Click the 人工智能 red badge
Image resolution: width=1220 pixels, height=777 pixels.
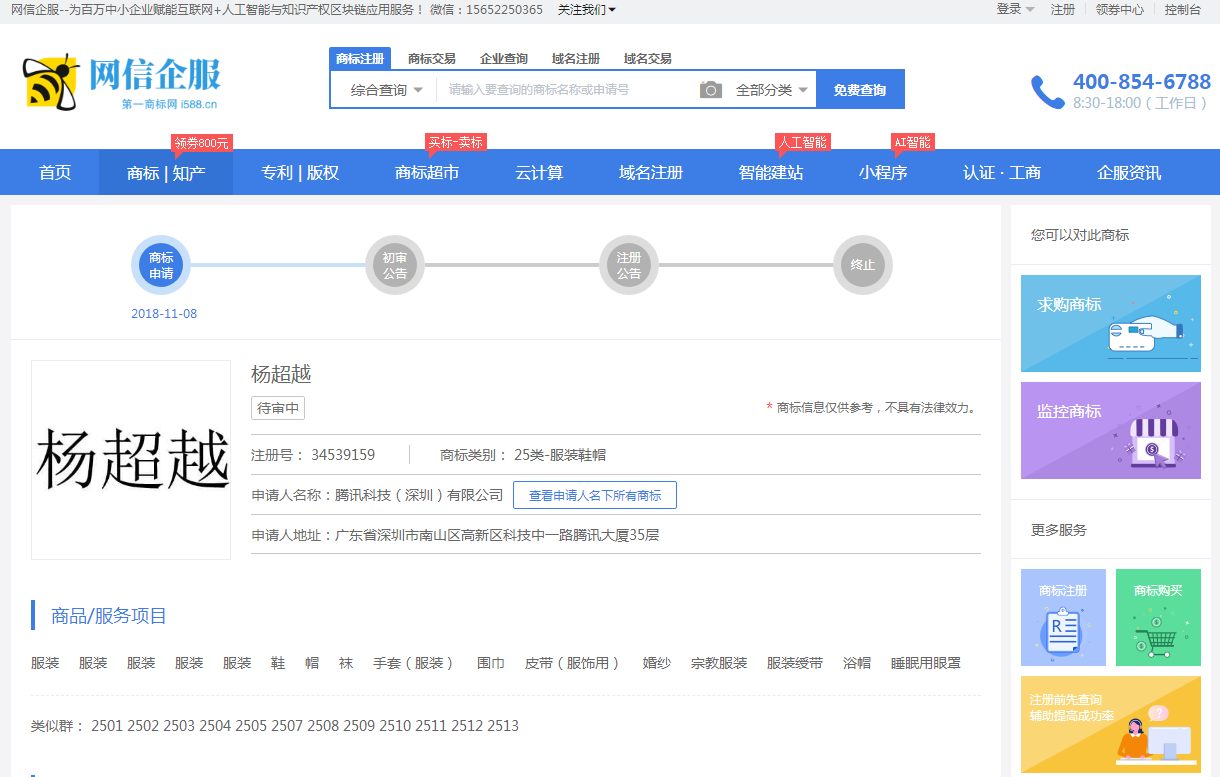tap(803, 143)
